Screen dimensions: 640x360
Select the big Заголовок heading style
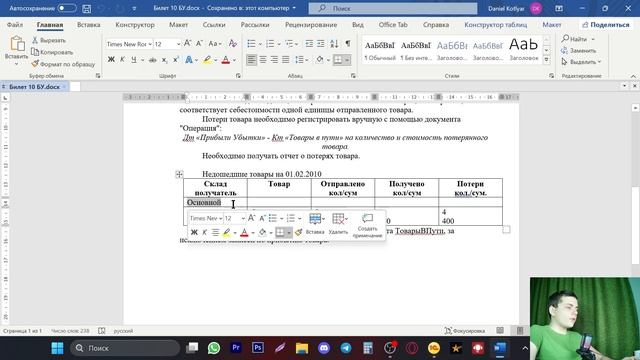[x=524, y=49]
